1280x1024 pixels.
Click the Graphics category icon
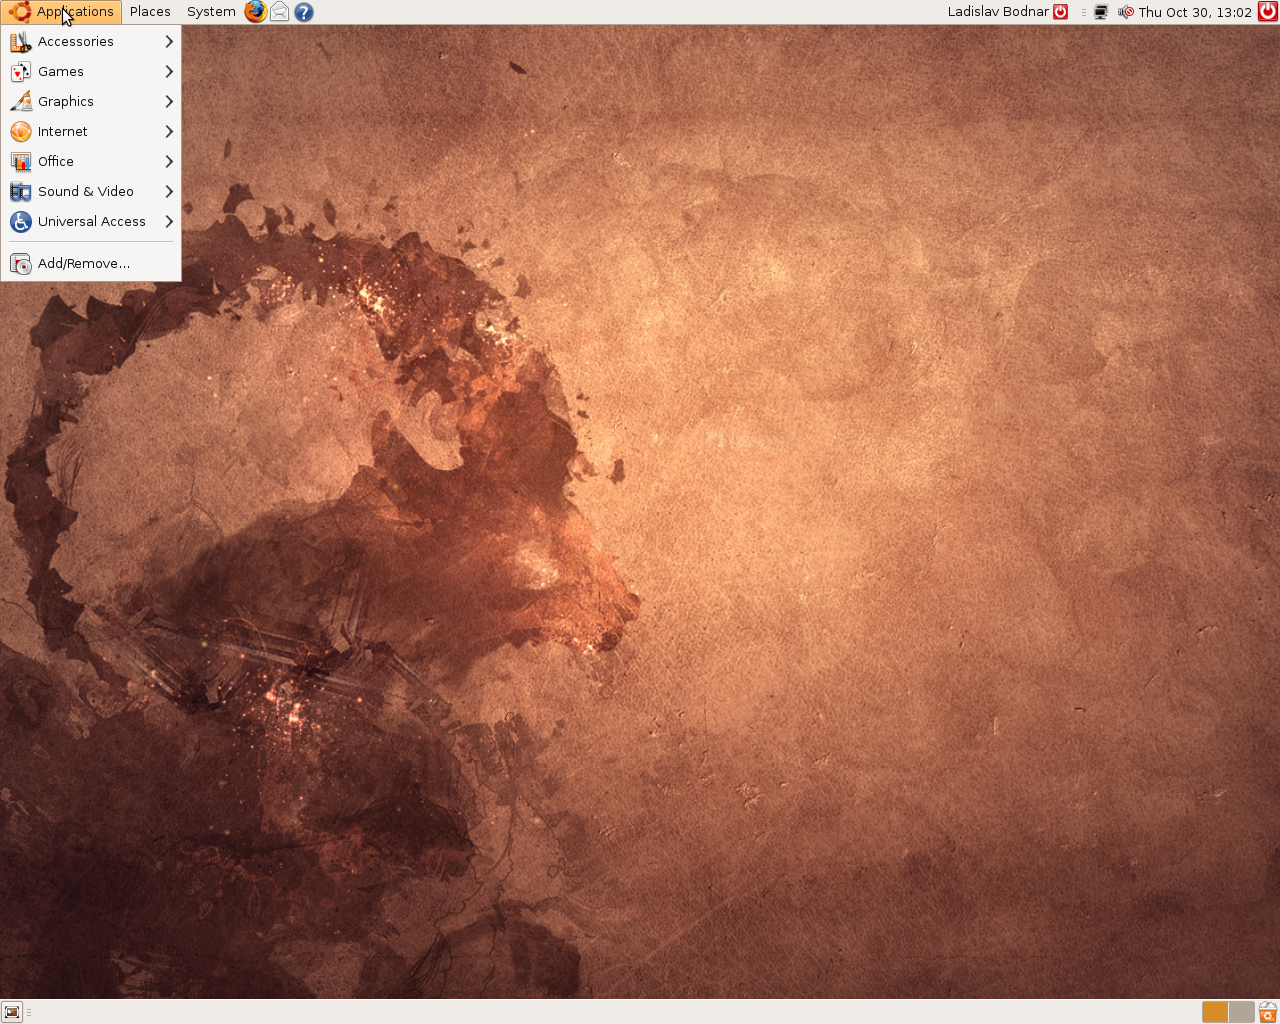(x=21, y=102)
